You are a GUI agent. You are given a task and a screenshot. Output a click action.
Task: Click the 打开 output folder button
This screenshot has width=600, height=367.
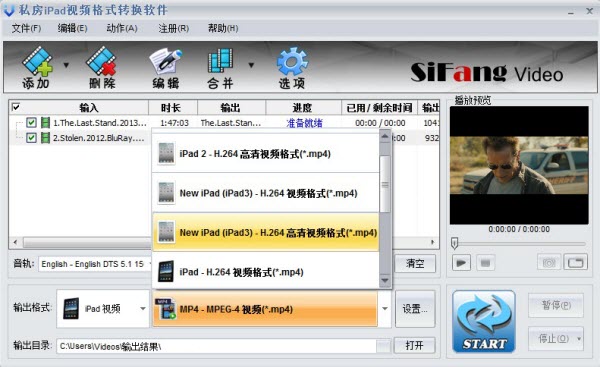414,346
